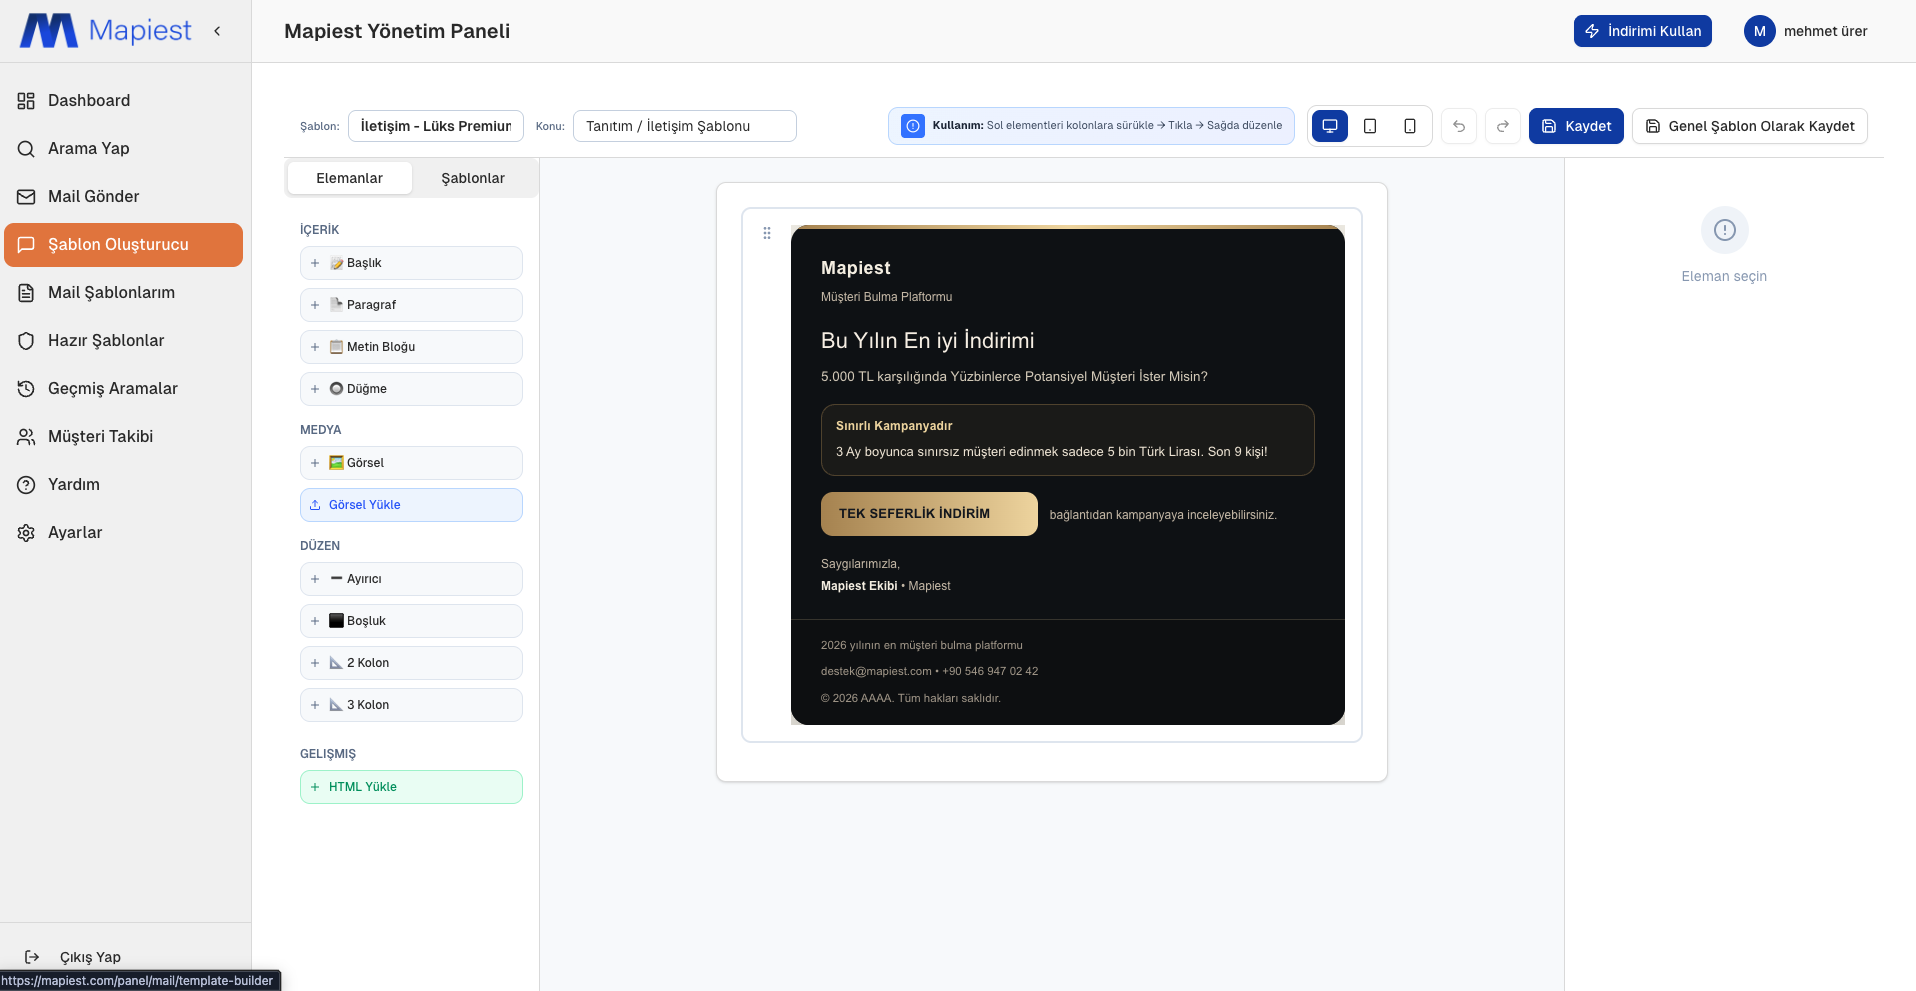Select Şablon Oluşturucu in sidebar
This screenshot has width=1916, height=991.
click(124, 244)
